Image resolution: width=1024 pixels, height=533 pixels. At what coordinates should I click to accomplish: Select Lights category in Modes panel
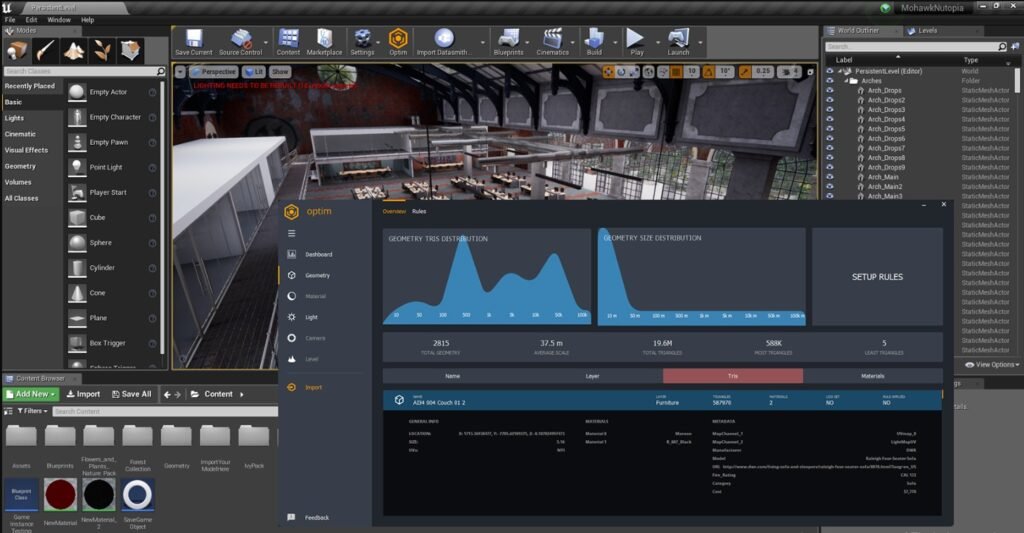(14, 118)
